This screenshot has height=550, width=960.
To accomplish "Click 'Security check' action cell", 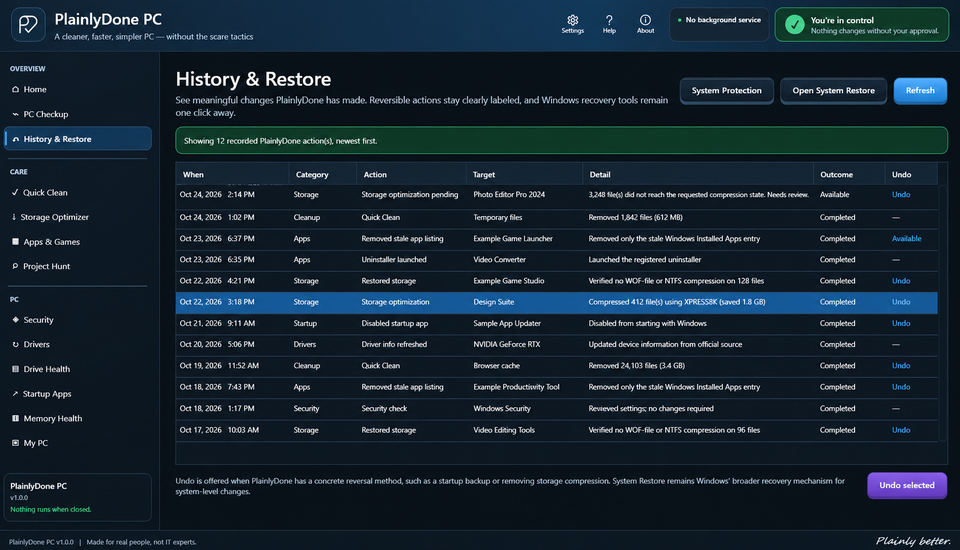I will (x=384, y=409).
